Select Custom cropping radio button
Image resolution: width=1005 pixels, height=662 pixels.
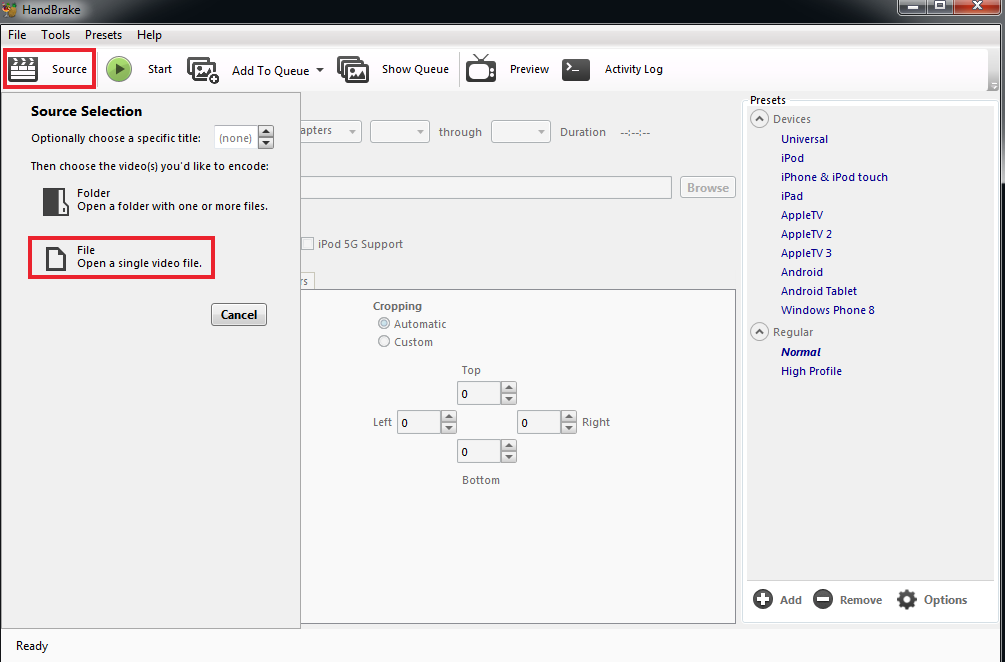(384, 342)
